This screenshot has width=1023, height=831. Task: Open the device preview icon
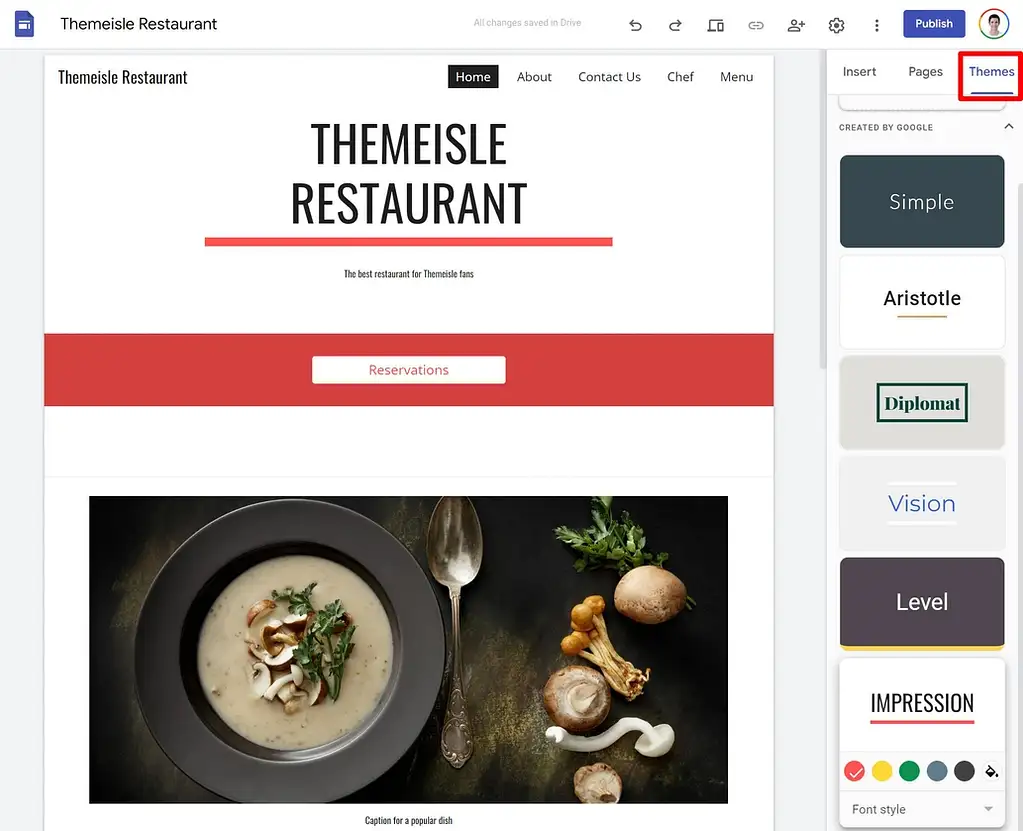pyautogui.click(x=716, y=25)
